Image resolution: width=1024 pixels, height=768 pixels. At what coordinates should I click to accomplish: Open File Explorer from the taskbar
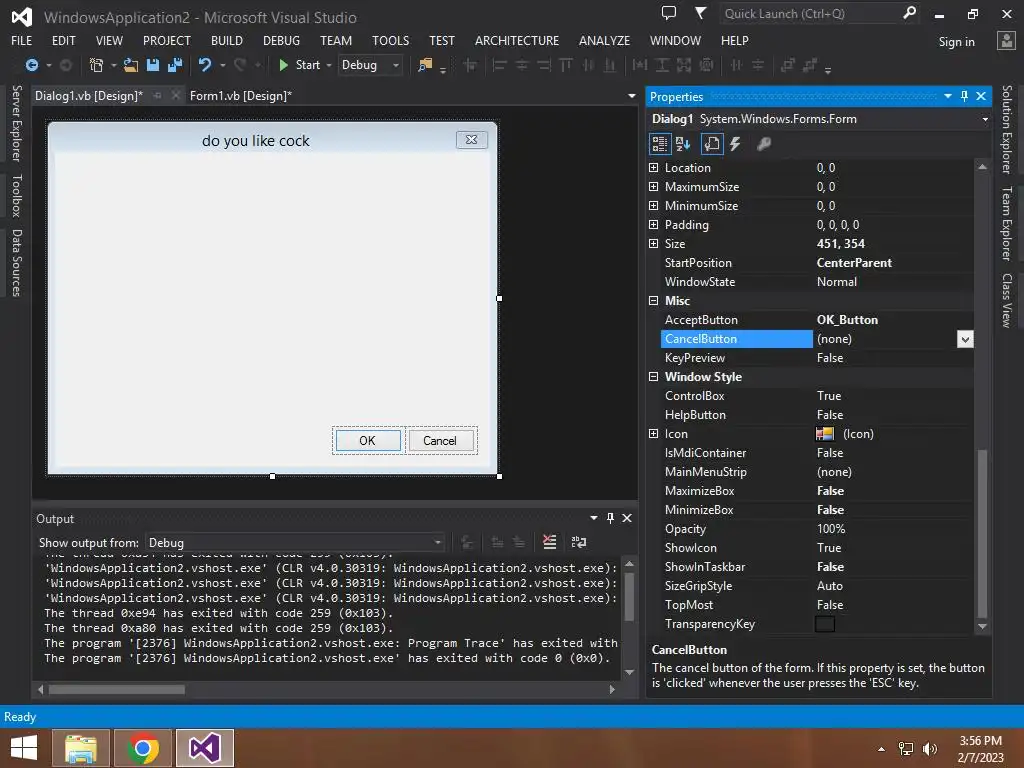tap(81, 748)
